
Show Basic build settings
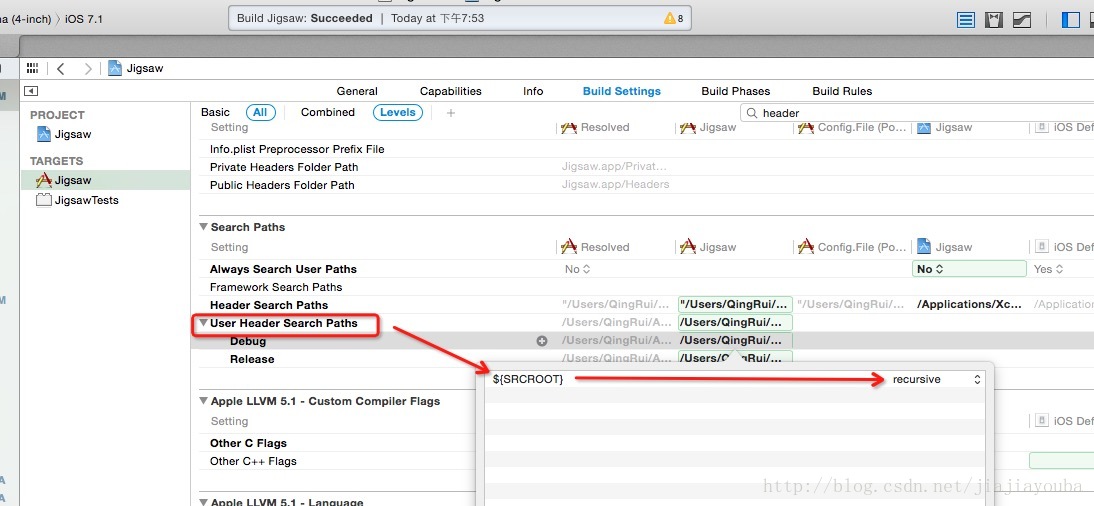215,112
